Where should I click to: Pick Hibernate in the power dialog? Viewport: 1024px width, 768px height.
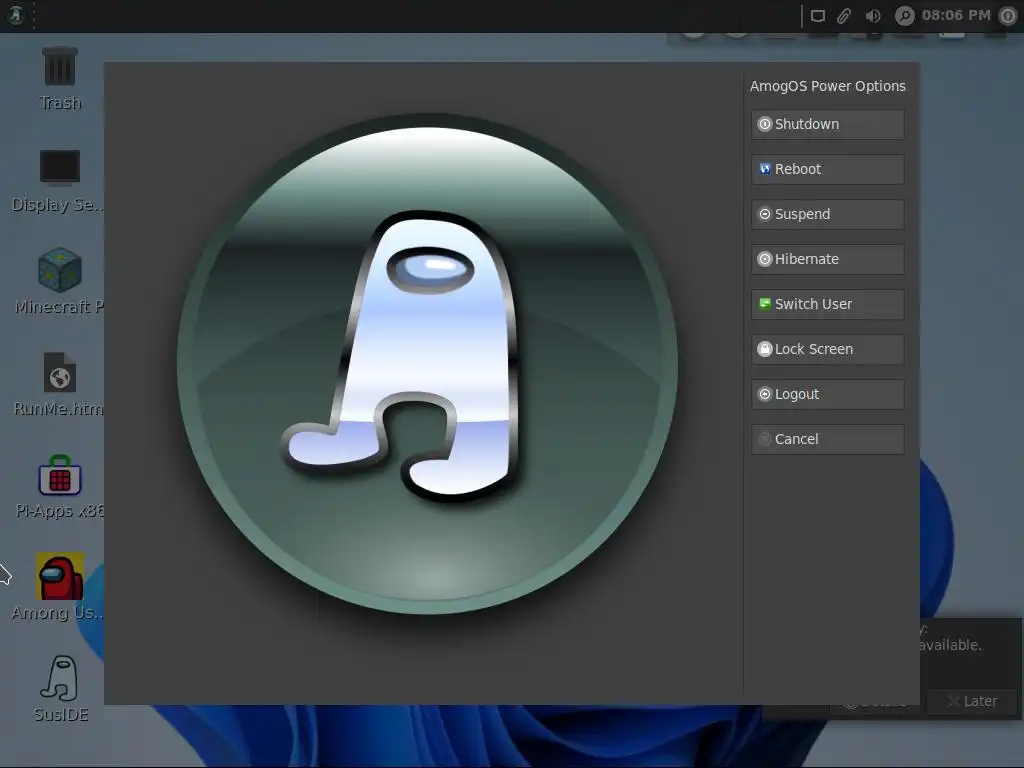pos(827,259)
